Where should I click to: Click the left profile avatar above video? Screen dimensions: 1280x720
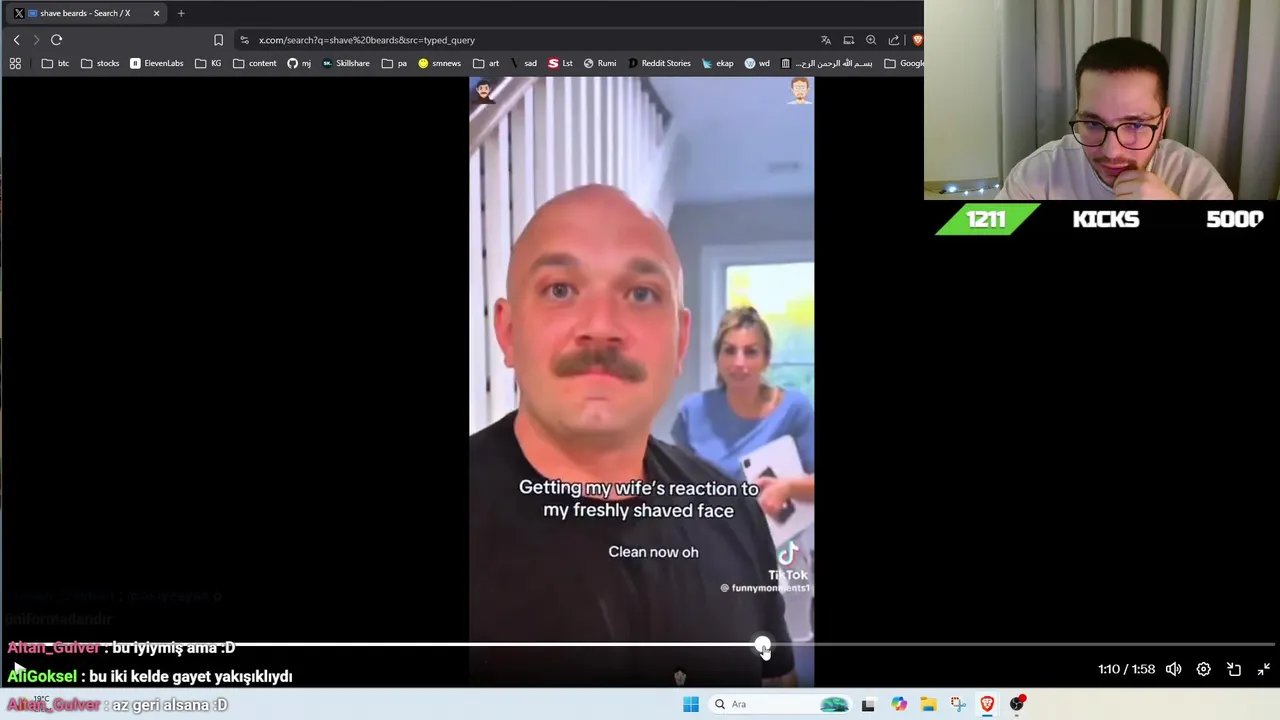click(484, 91)
